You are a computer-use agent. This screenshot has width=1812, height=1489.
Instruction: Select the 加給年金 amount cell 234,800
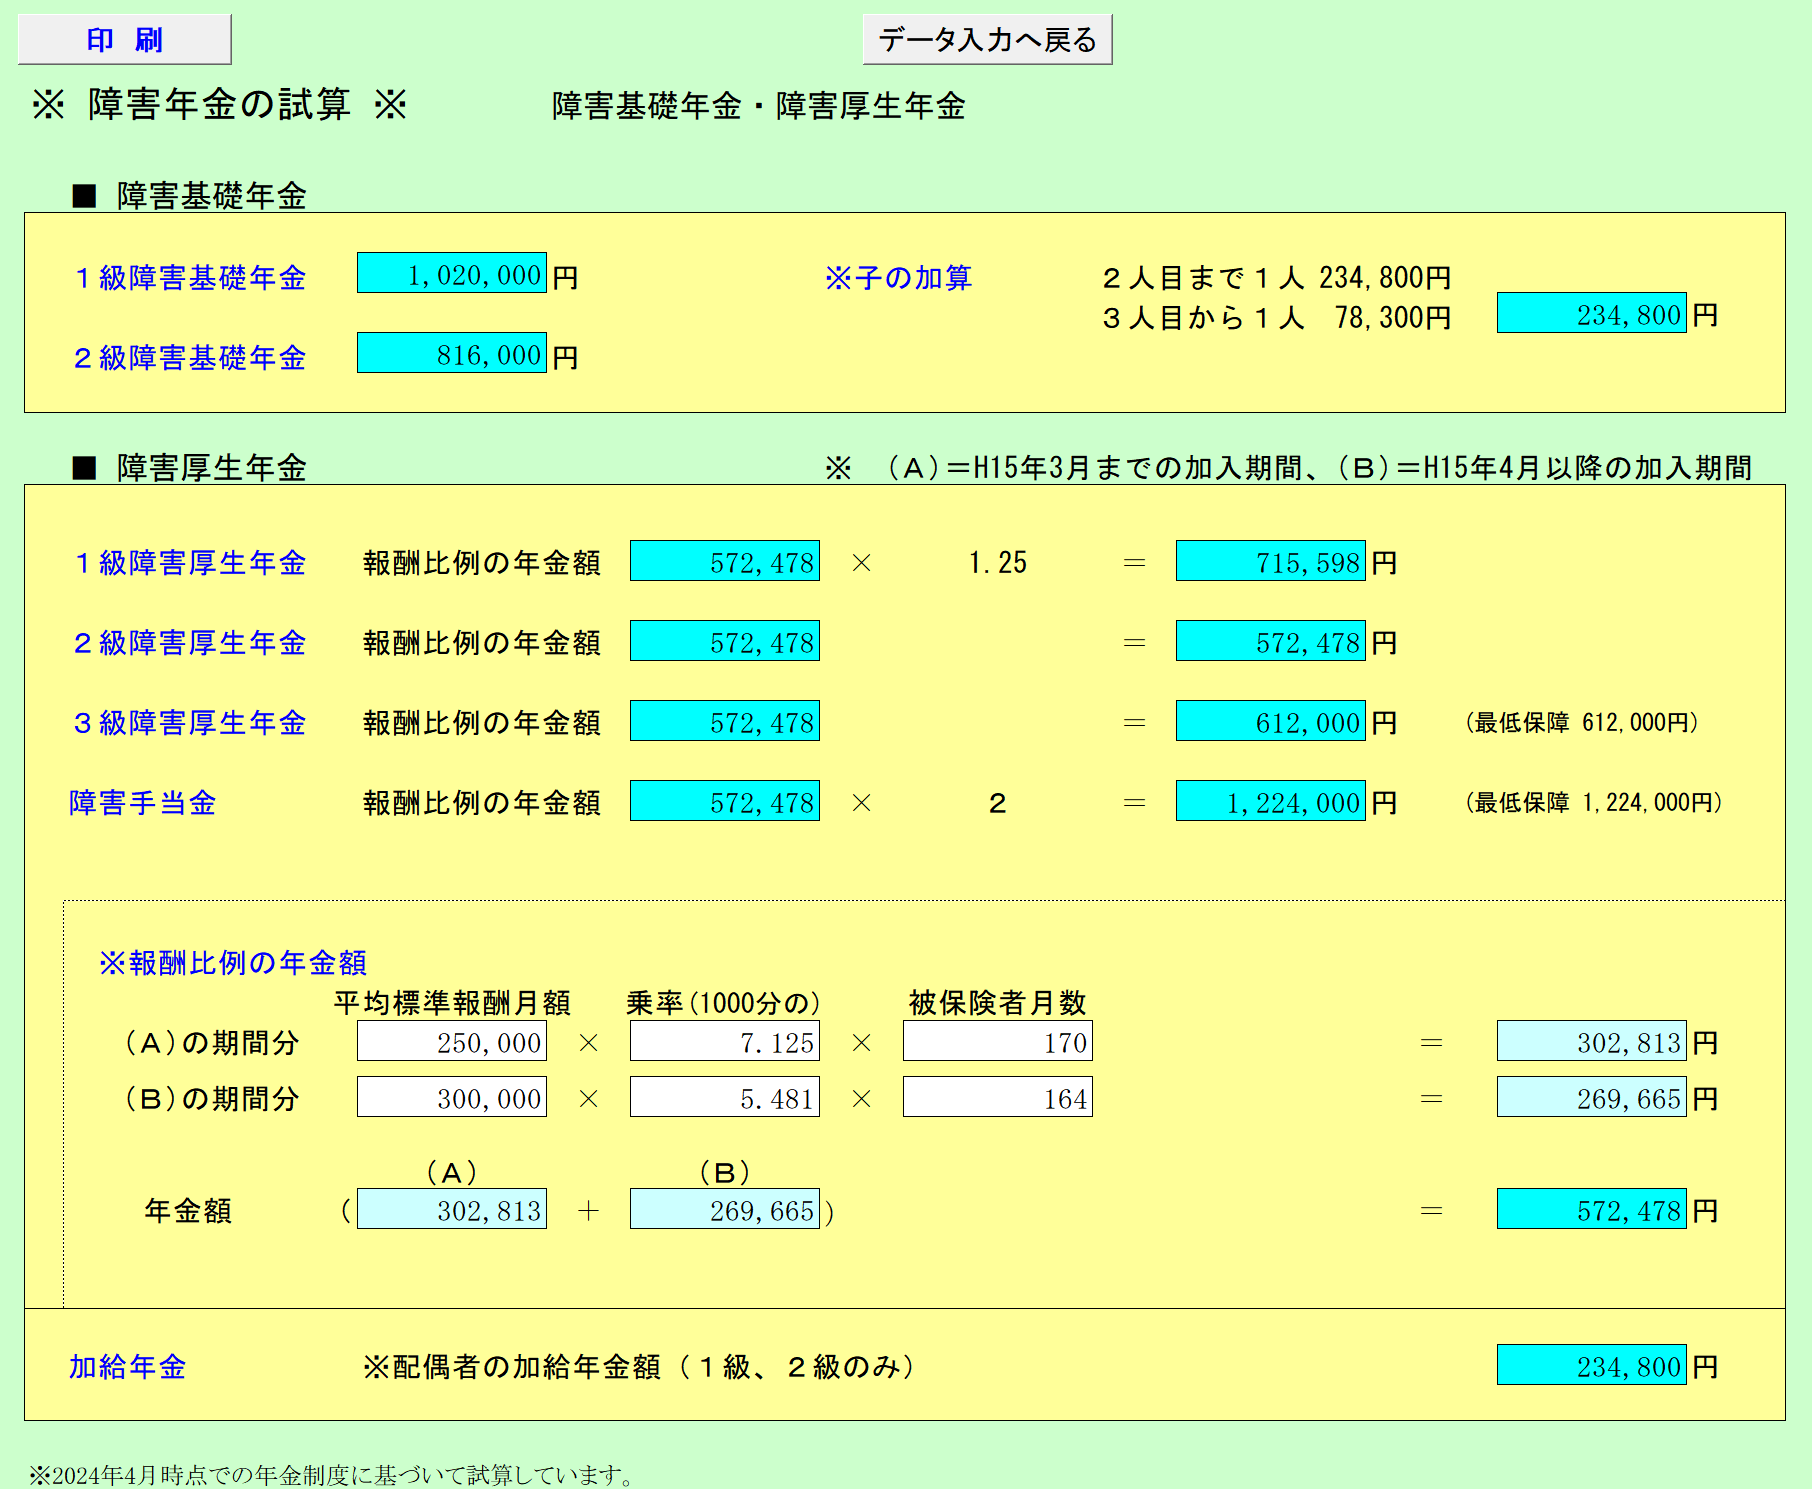coord(1591,1365)
